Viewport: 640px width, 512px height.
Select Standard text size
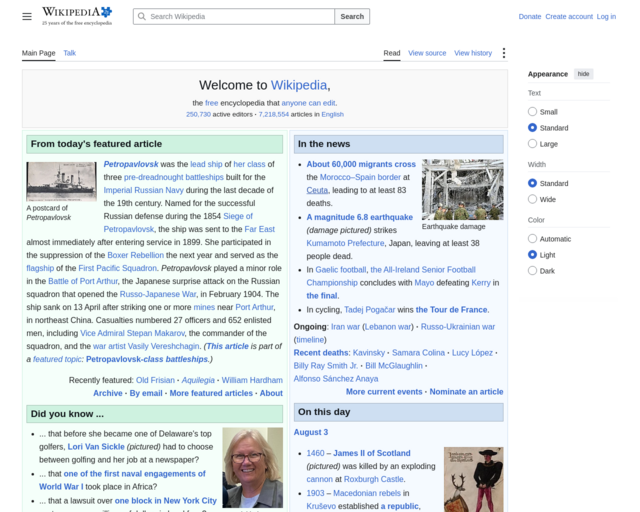(x=532, y=127)
